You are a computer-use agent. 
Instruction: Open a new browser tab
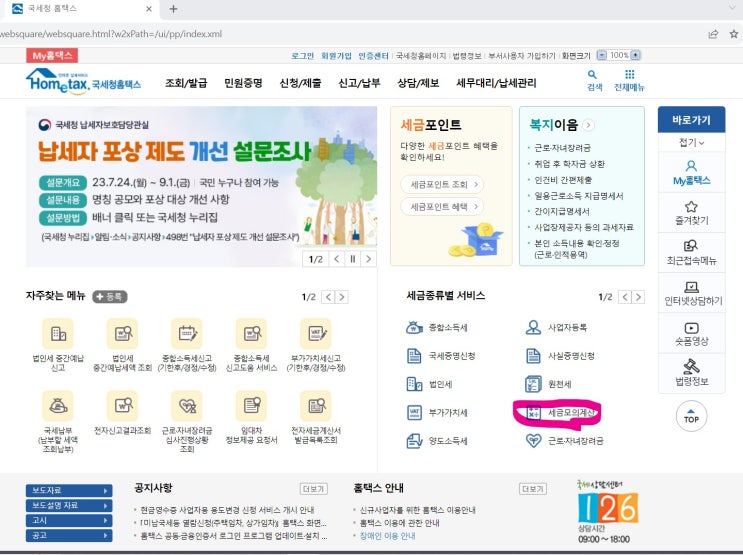[173, 9]
